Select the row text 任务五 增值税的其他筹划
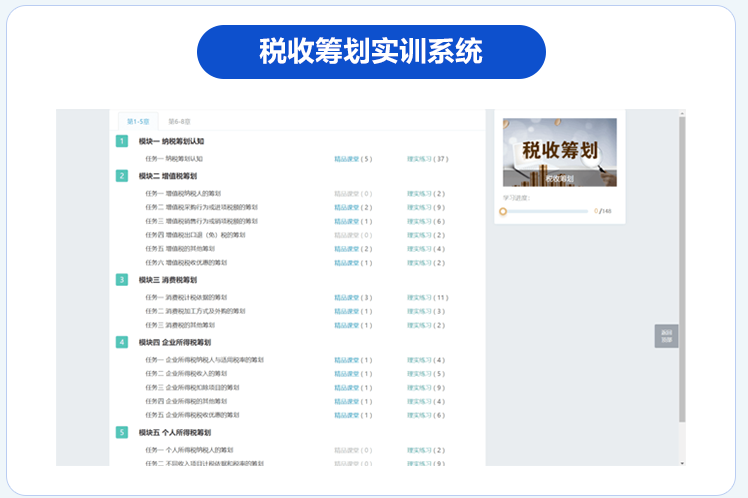Screen dimensions: 748x498 pyautogui.click(x=180, y=249)
